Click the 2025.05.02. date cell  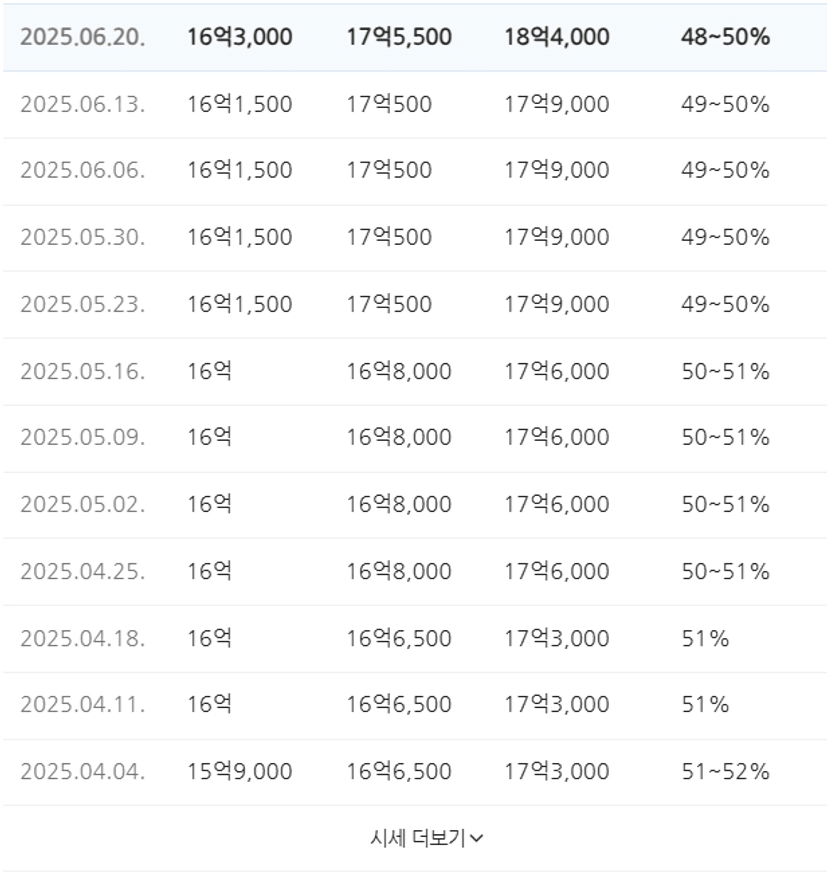(x=83, y=505)
